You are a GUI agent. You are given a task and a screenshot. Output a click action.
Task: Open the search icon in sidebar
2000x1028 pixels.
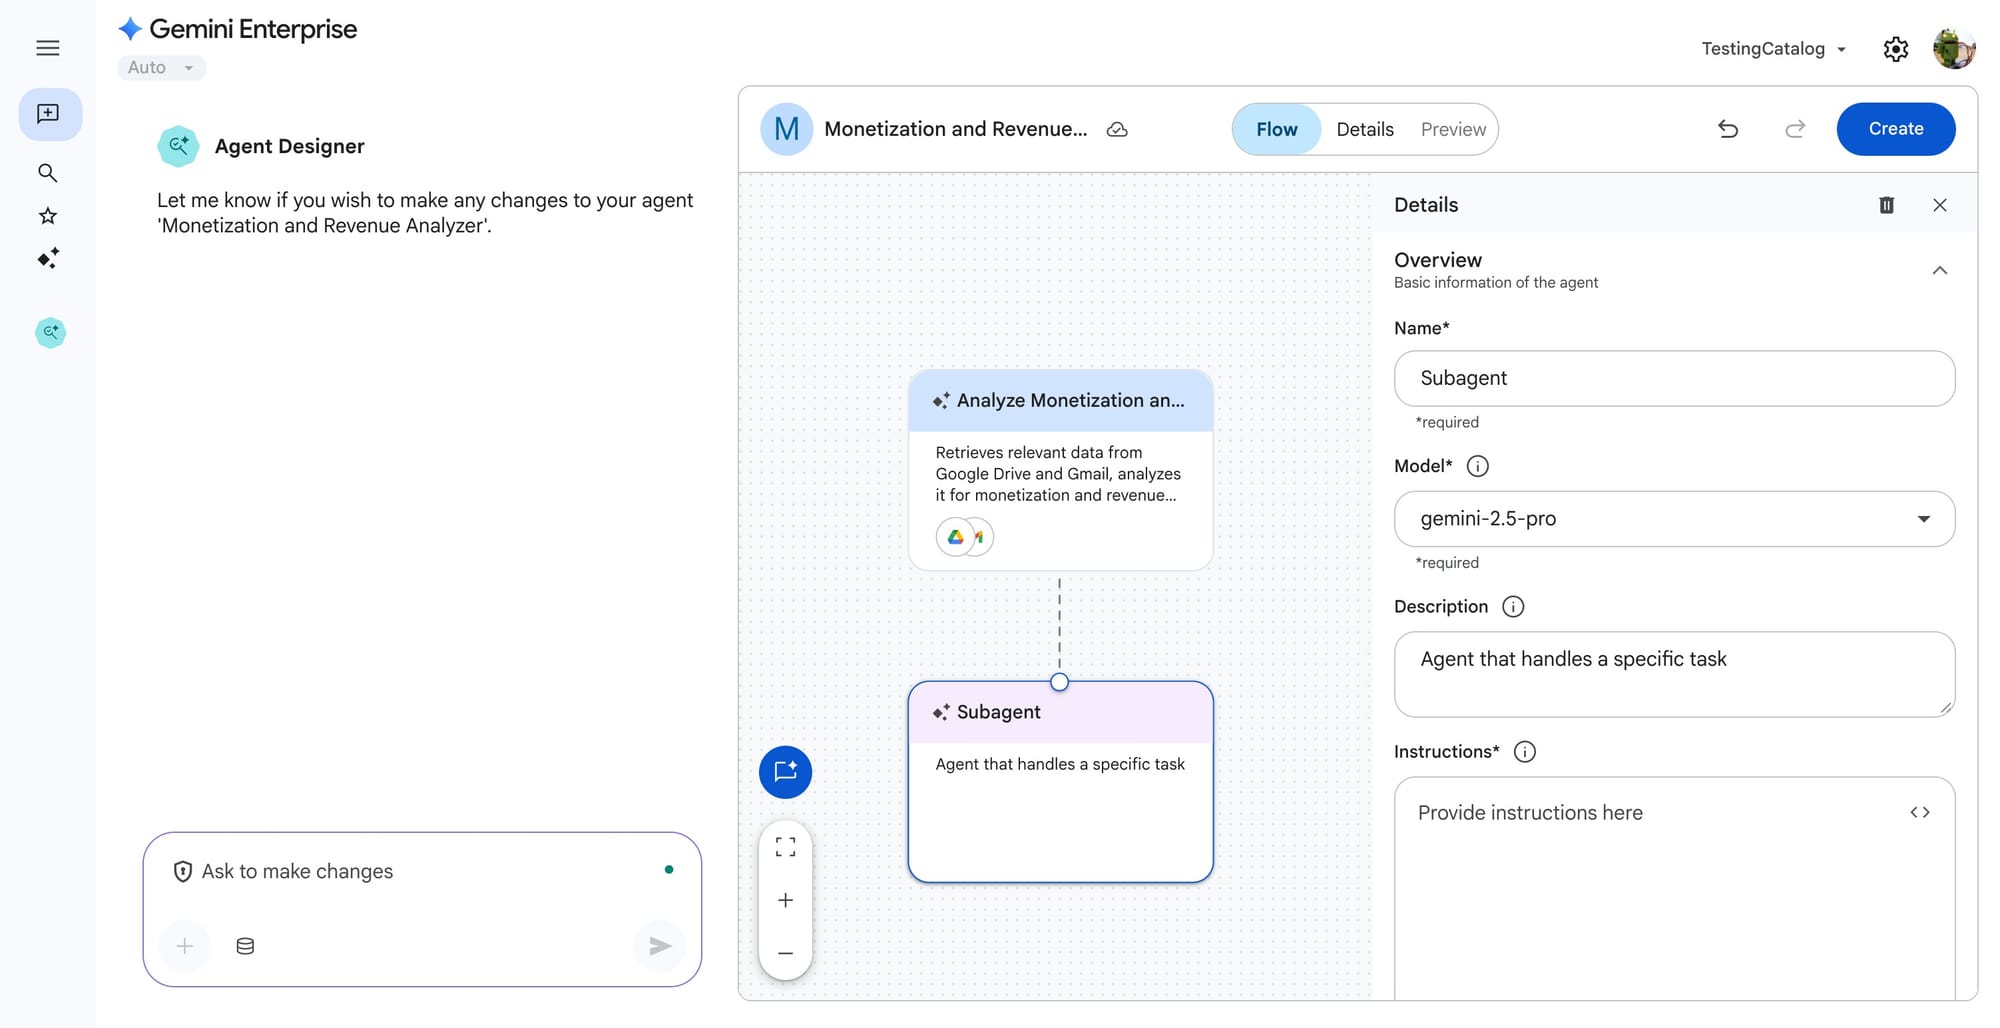pos(47,173)
